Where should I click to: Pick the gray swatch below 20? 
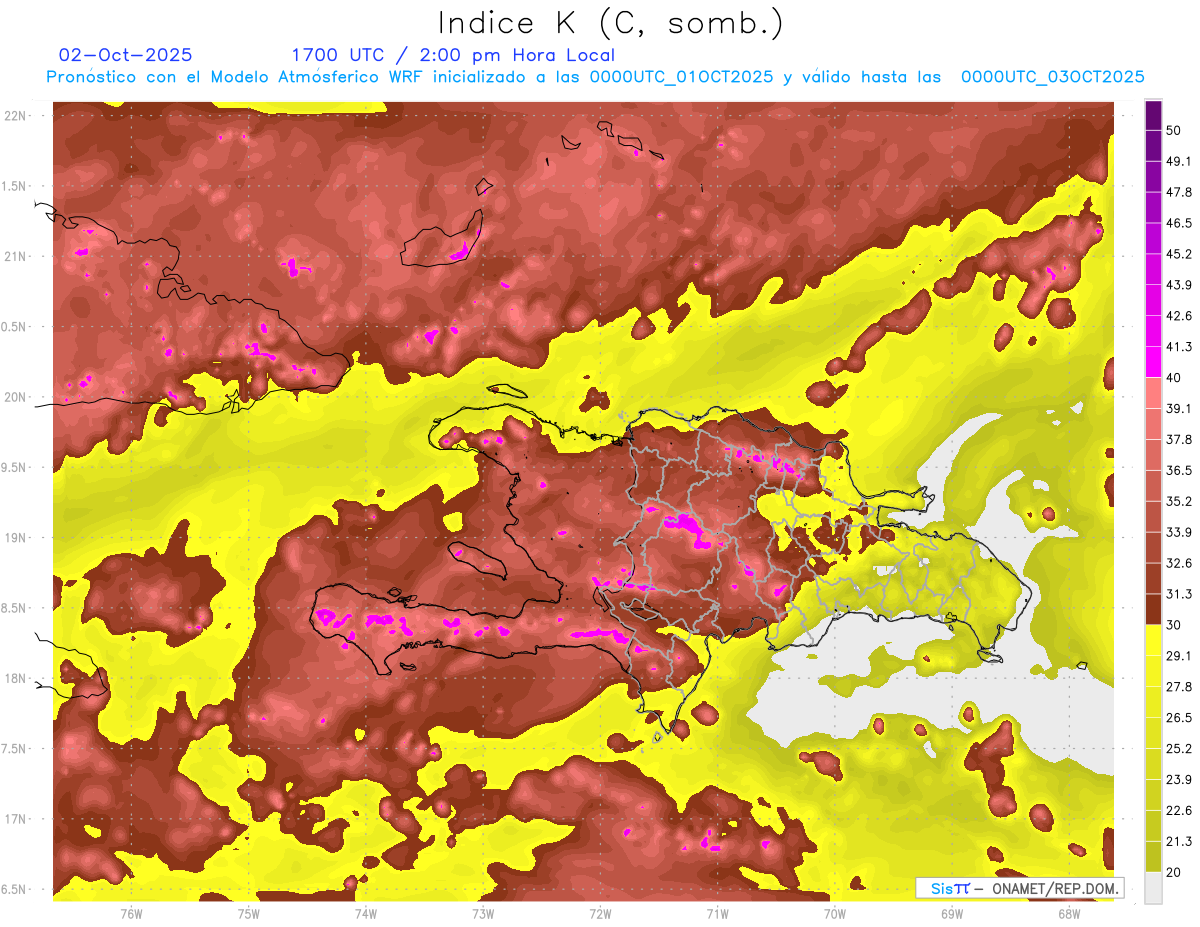[1153, 888]
